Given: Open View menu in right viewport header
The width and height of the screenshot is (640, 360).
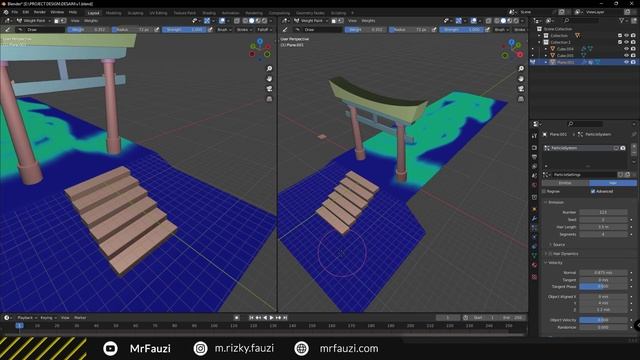Looking at the screenshot, I should 352,20.
